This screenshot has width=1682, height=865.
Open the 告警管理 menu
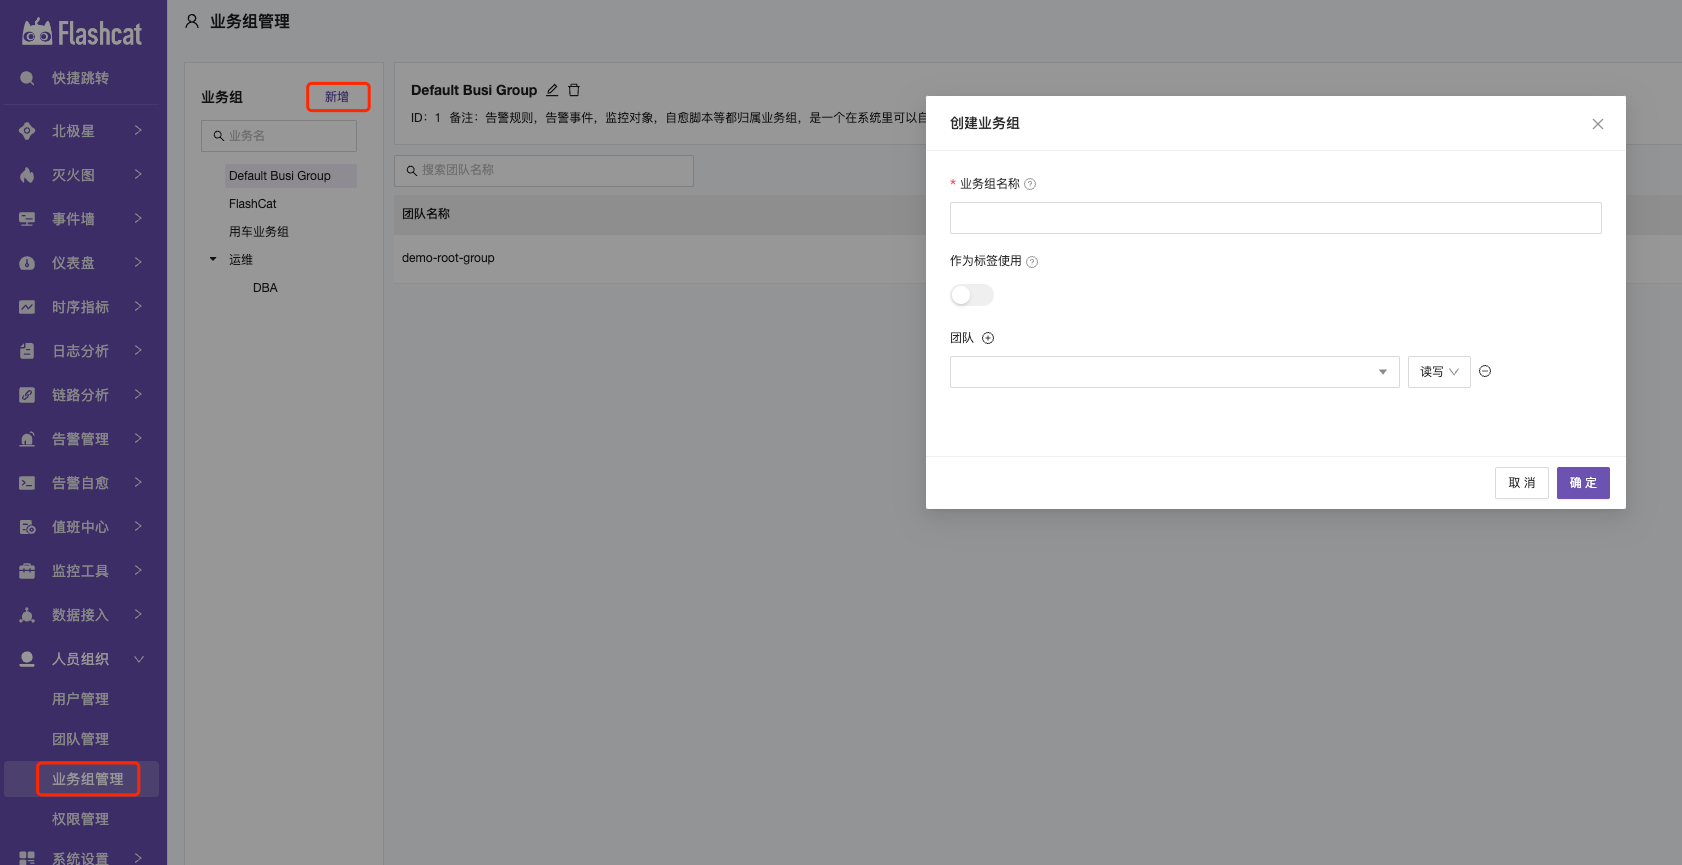pyautogui.click(x=81, y=439)
